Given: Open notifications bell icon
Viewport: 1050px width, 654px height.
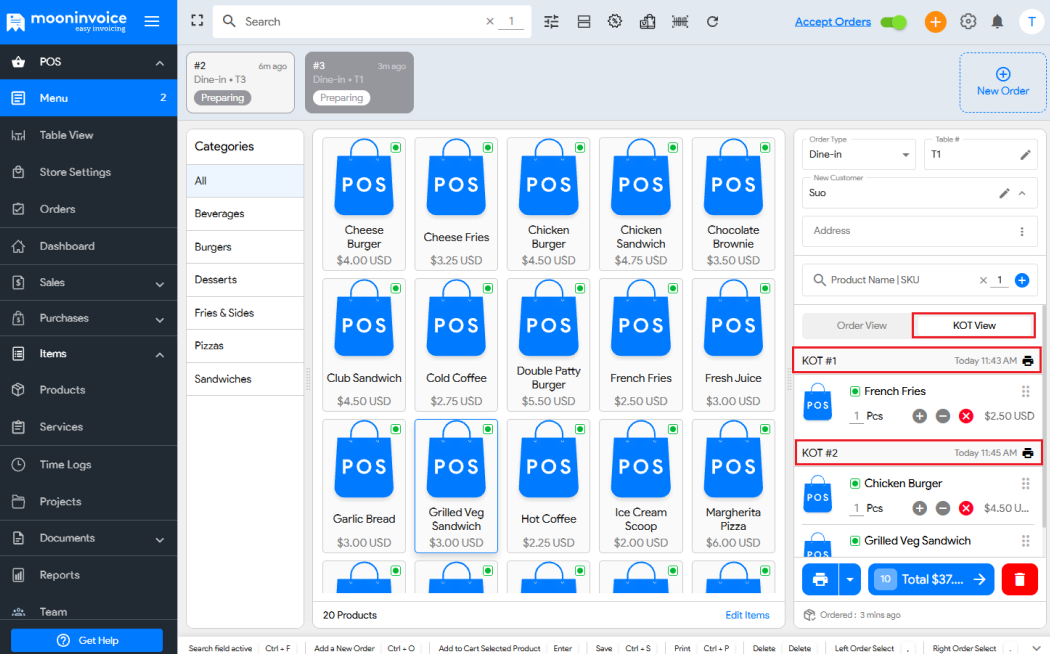Looking at the screenshot, I should point(997,21).
